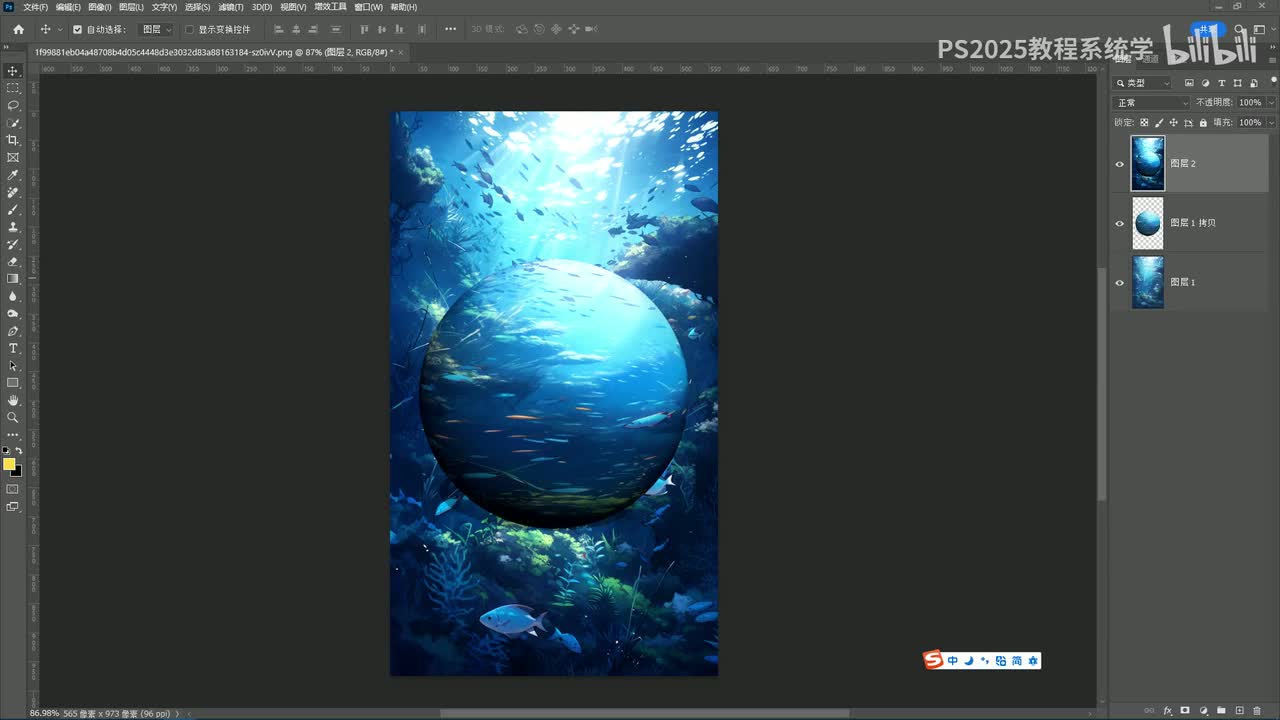Click the yellow foreground color swatch
Image resolution: width=1280 pixels, height=720 pixels.
pyautogui.click(x=9, y=464)
